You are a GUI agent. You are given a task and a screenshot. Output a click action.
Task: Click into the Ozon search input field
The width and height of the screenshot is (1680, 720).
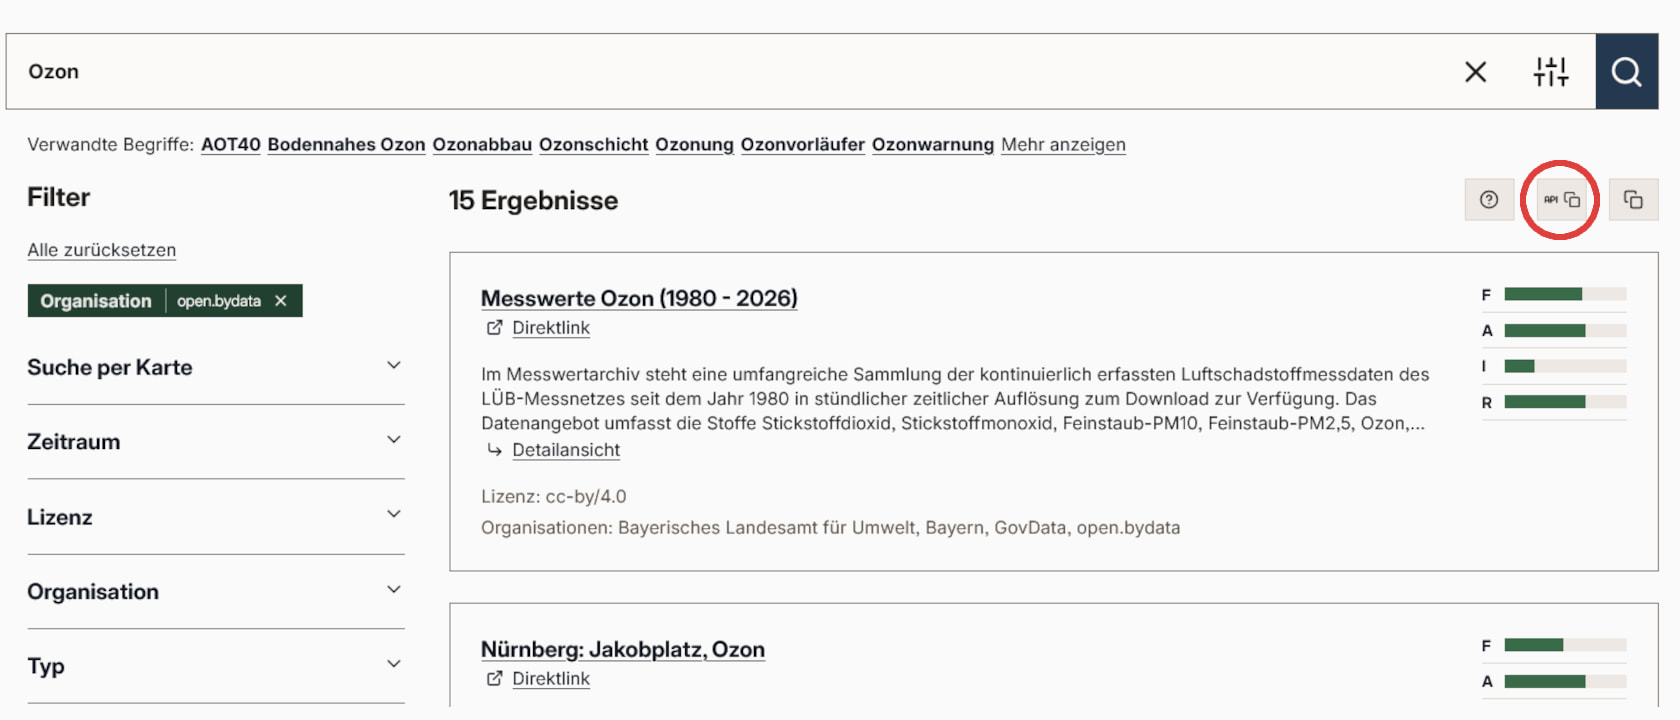[x=700, y=72]
